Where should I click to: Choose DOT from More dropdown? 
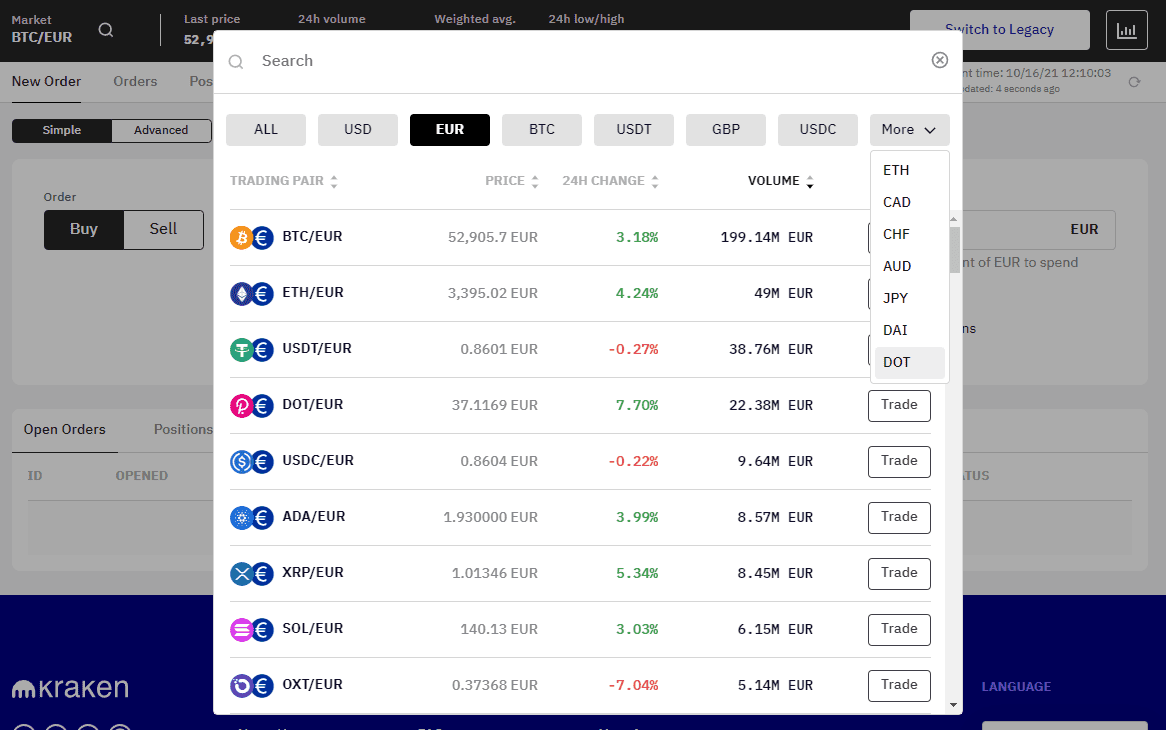coord(909,363)
